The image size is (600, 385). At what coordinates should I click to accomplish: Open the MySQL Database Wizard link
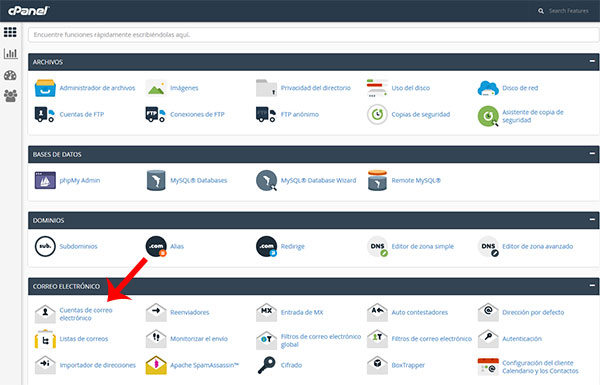click(318, 180)
